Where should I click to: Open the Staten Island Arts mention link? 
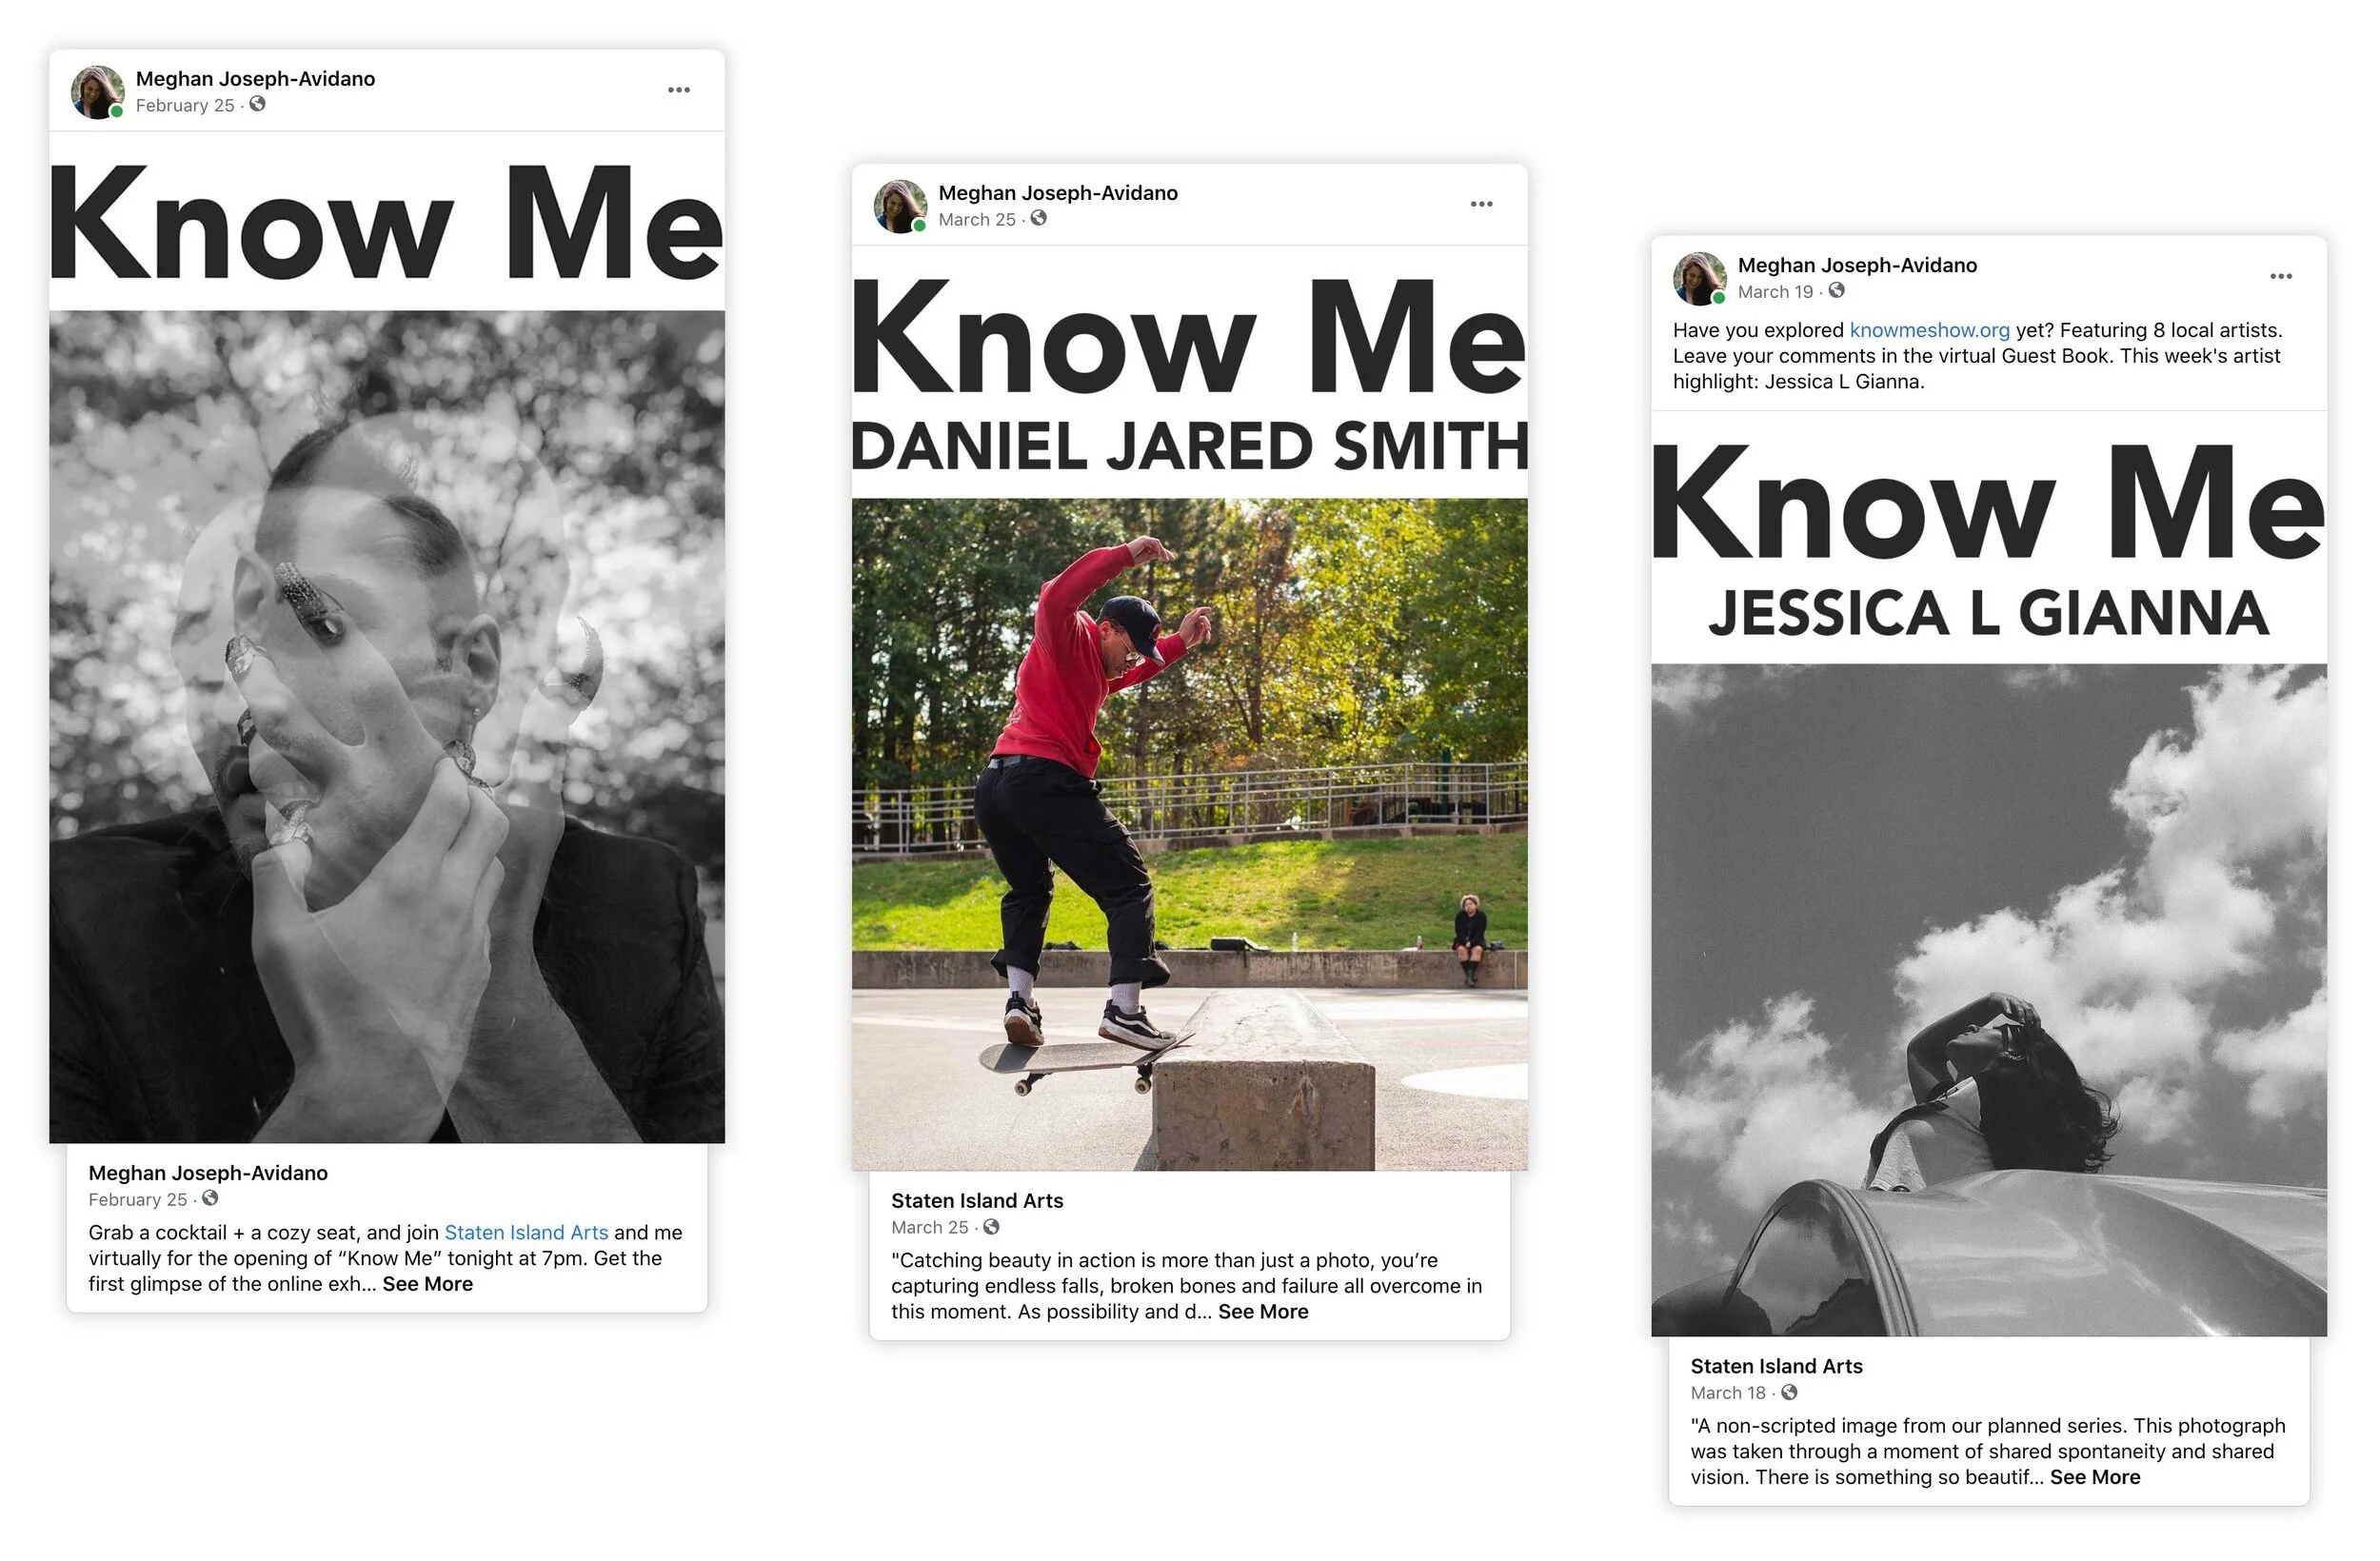click(x=526, y=1232)
